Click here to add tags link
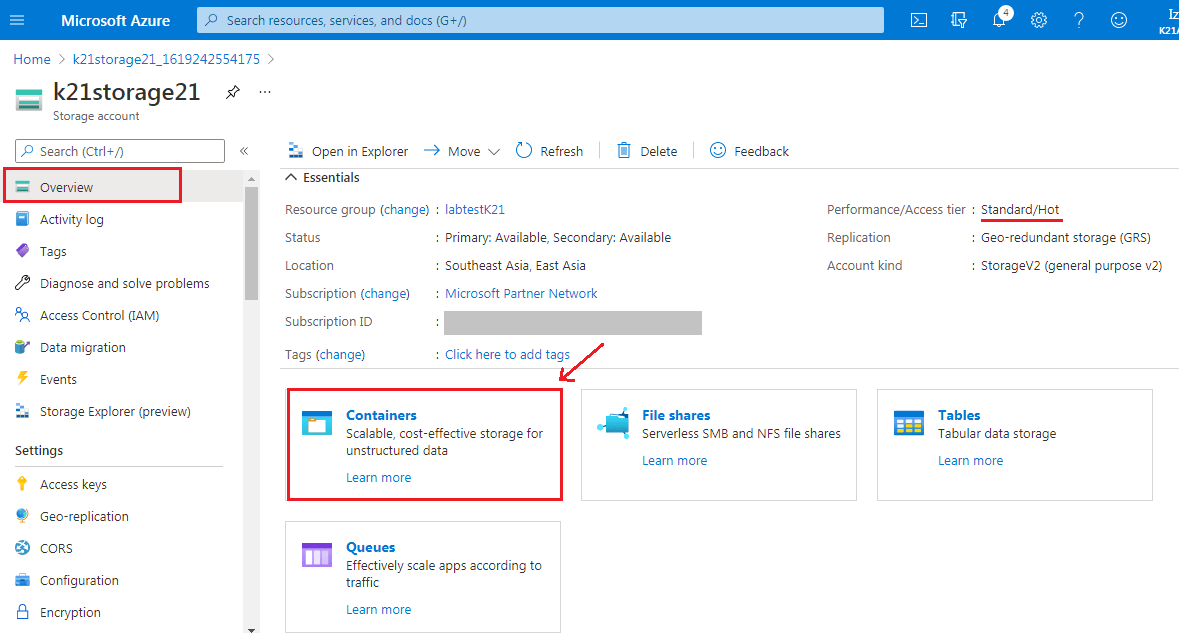Image resolution: width=1179 pixels, height=633 pixels. tap(507, 354)
